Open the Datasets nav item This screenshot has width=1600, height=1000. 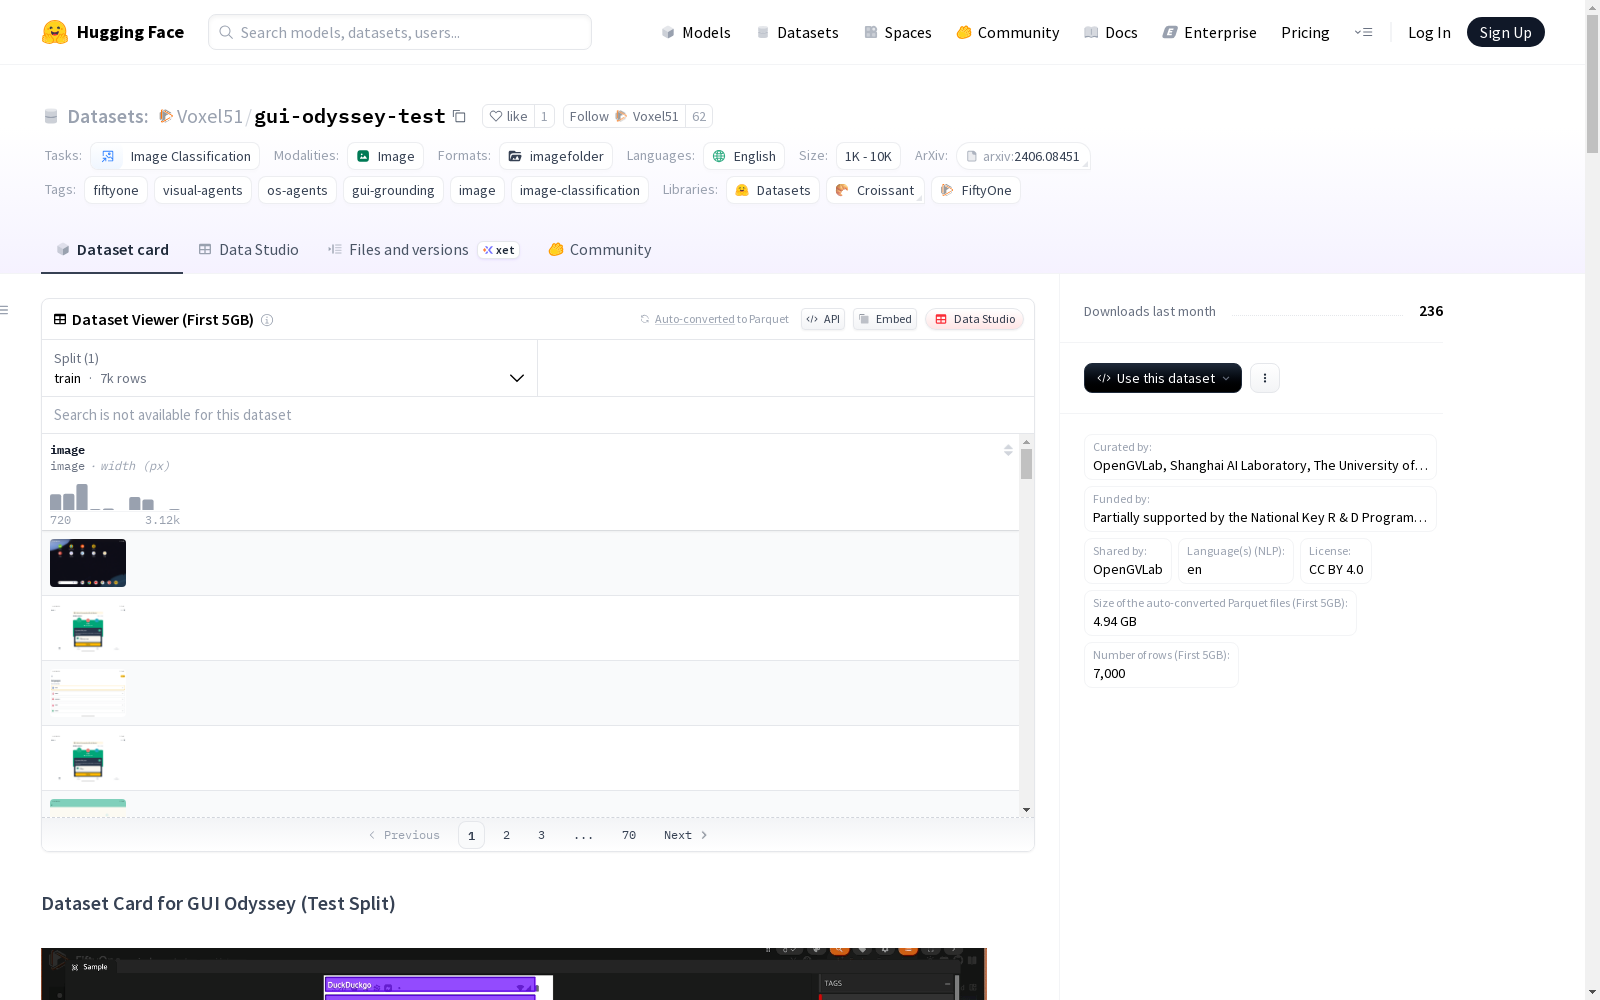(x=797, y=32)
